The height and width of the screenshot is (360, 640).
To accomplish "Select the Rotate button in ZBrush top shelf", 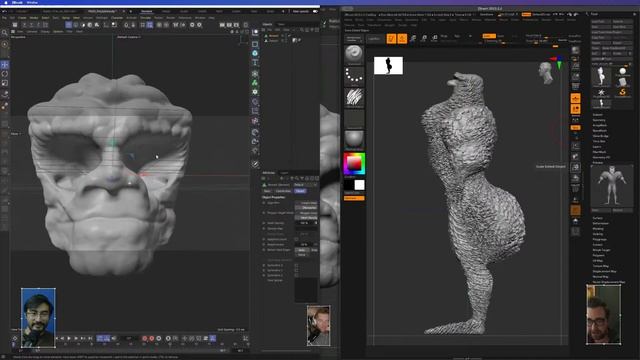I will 435,39.
